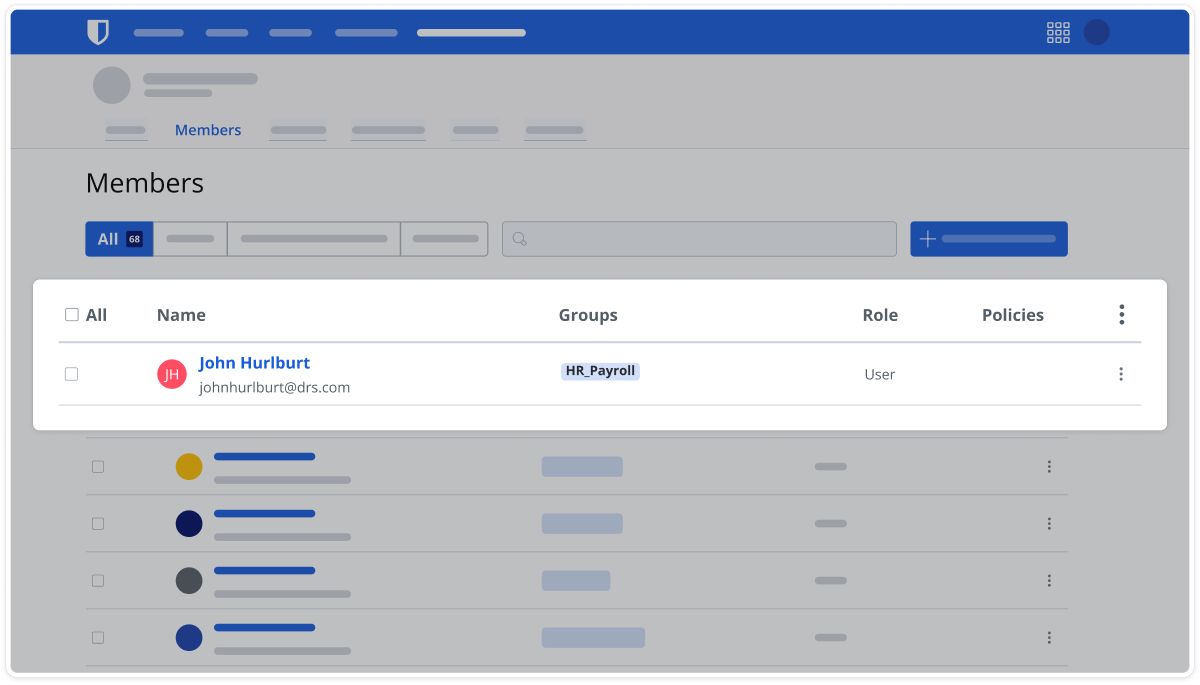Image resolution: width=1200 pixels, height=685 pixels.
Task: Open the account avatar in top bar
Action: pos(1097,33)
